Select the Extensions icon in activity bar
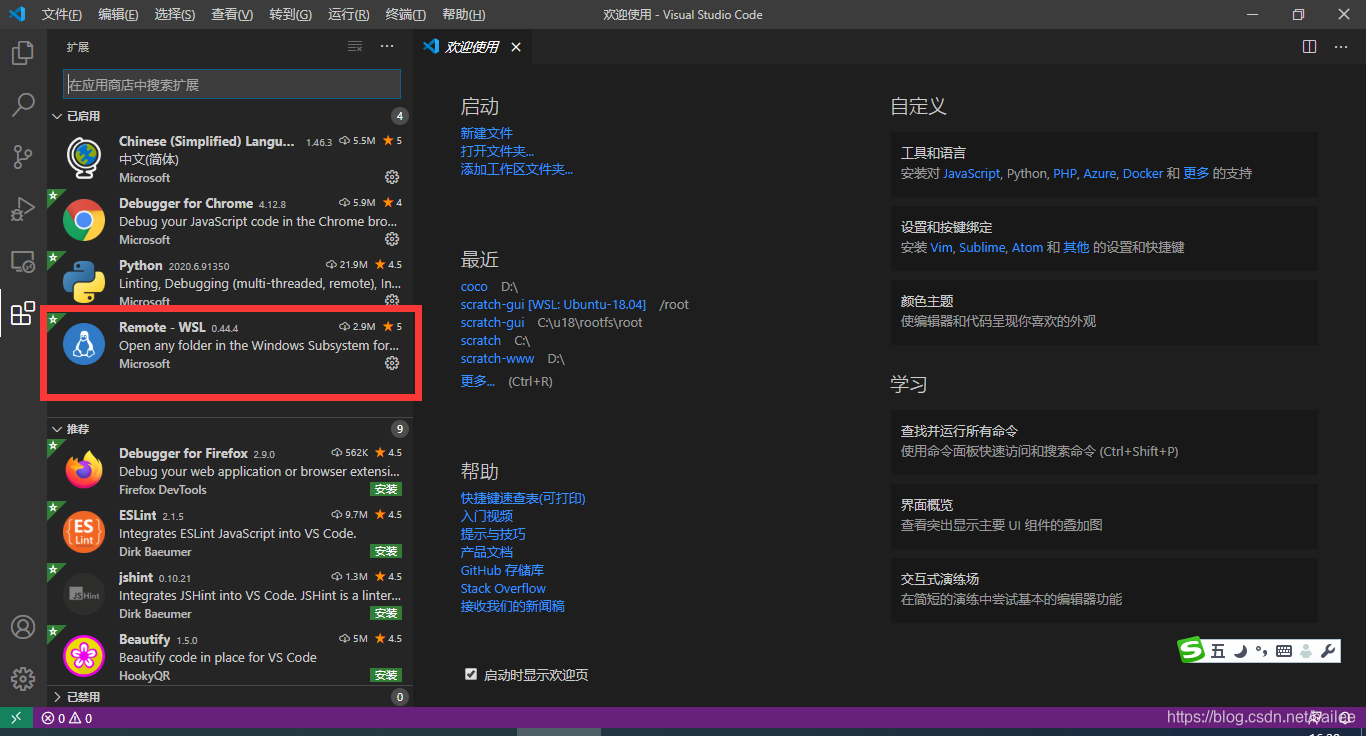The height and width of the screenshot is (736, 1366). (23, 314)
